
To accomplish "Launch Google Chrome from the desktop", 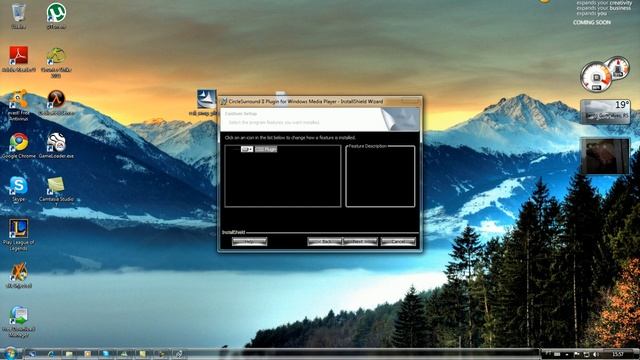I will pos(18,145).
